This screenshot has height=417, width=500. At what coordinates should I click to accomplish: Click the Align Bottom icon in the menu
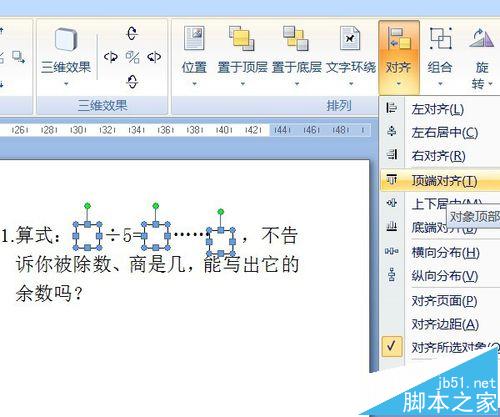[x=392, y=227]
